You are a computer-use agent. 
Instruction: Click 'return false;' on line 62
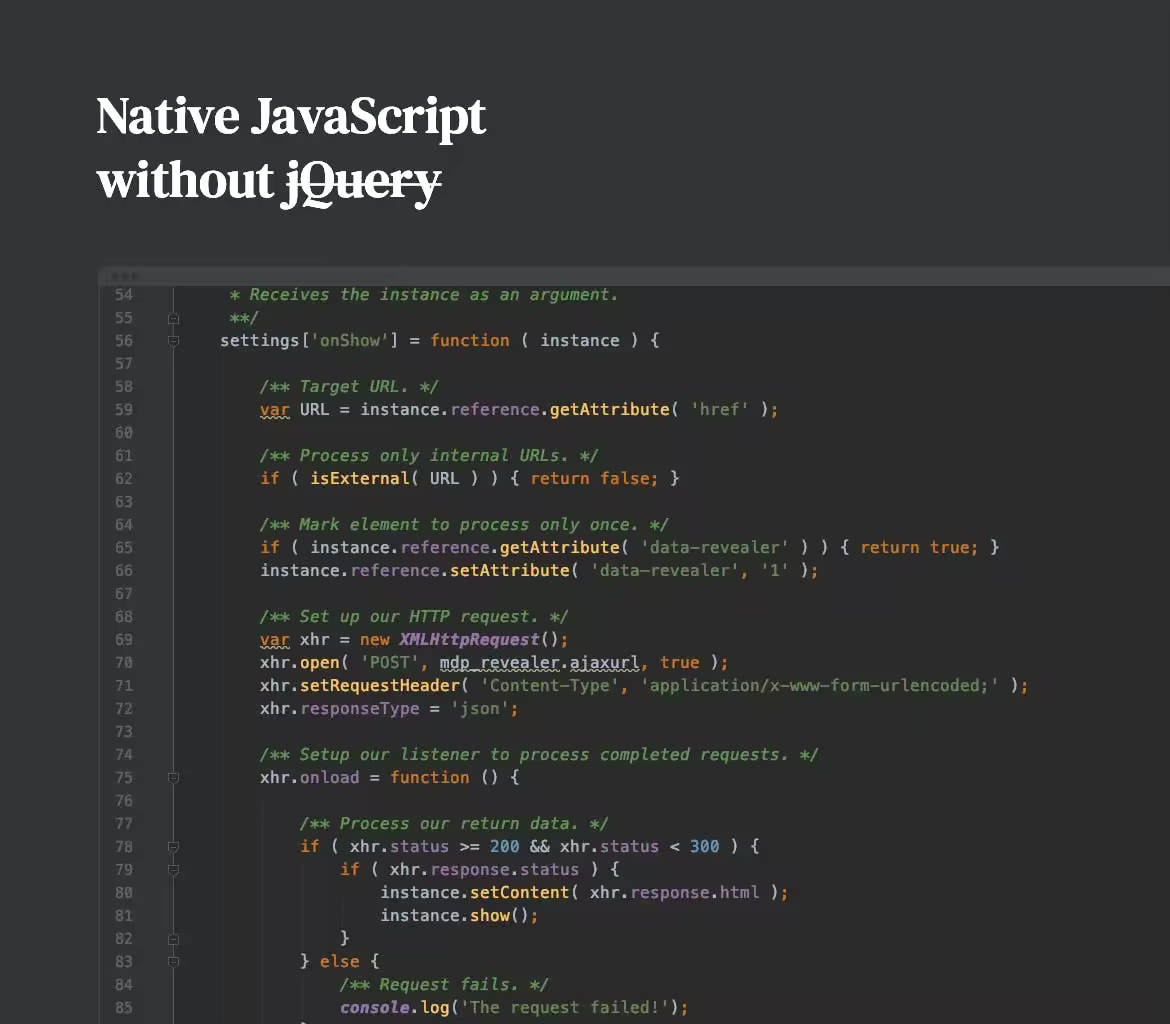tap(595, 478)
